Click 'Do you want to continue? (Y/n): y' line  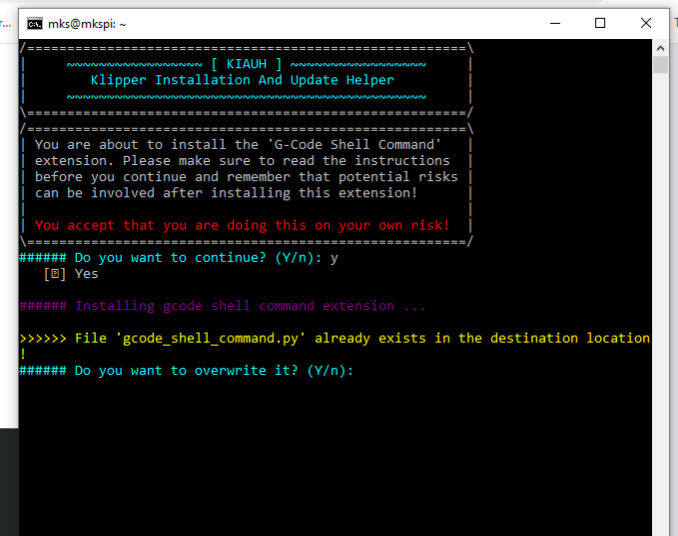coord(179,258)
